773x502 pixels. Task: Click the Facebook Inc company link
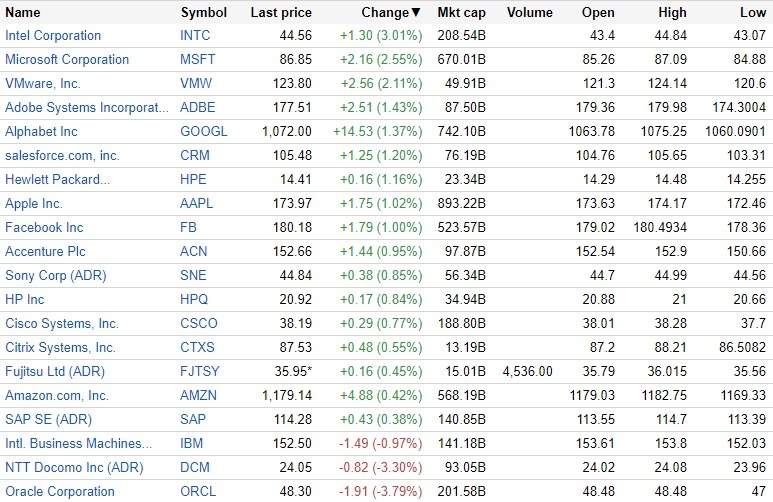44,228
